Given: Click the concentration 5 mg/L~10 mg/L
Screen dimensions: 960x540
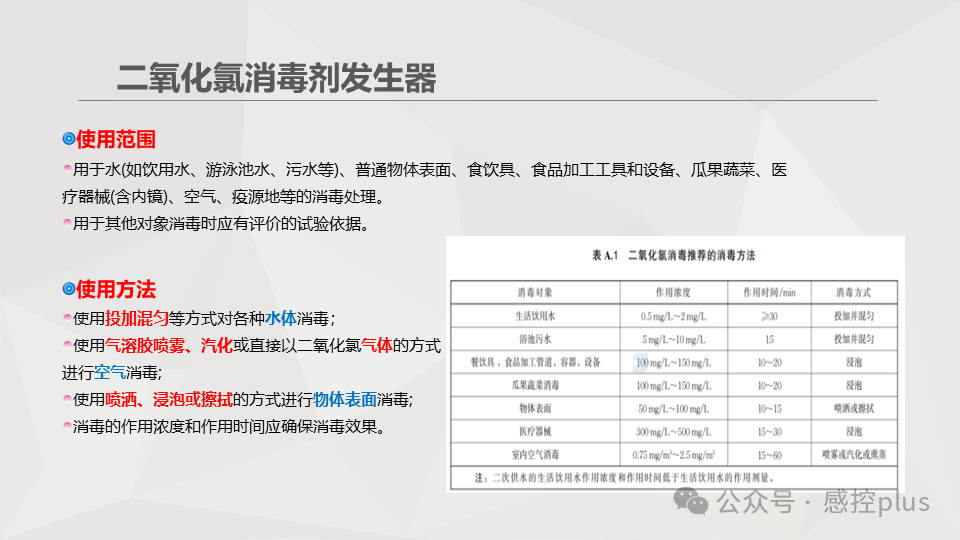Looking at the screenshot, I should click(673, 339).
